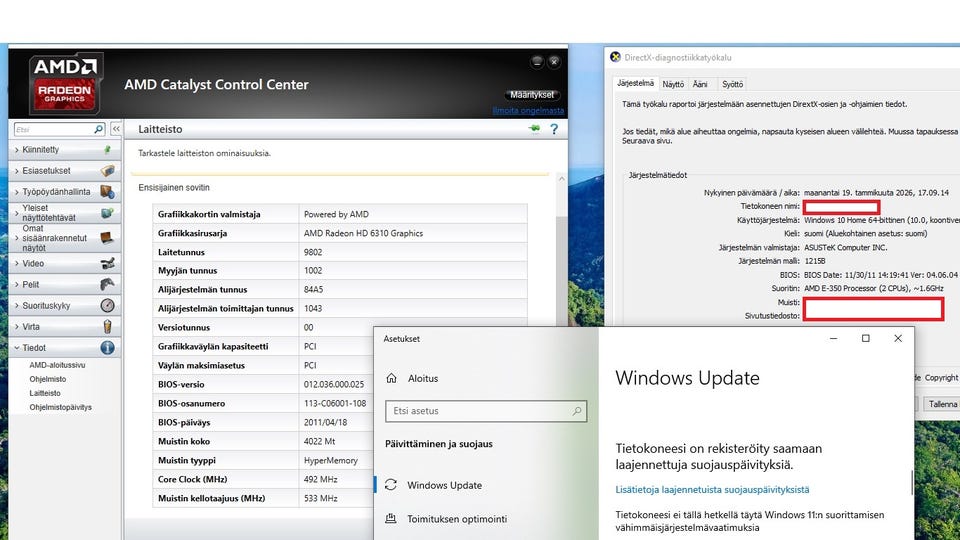Viewport: 960px width, 540px height.
Task: Click the Ilmoita ongelmasta link
Action: pyautogui.click(x=528, y=110)
